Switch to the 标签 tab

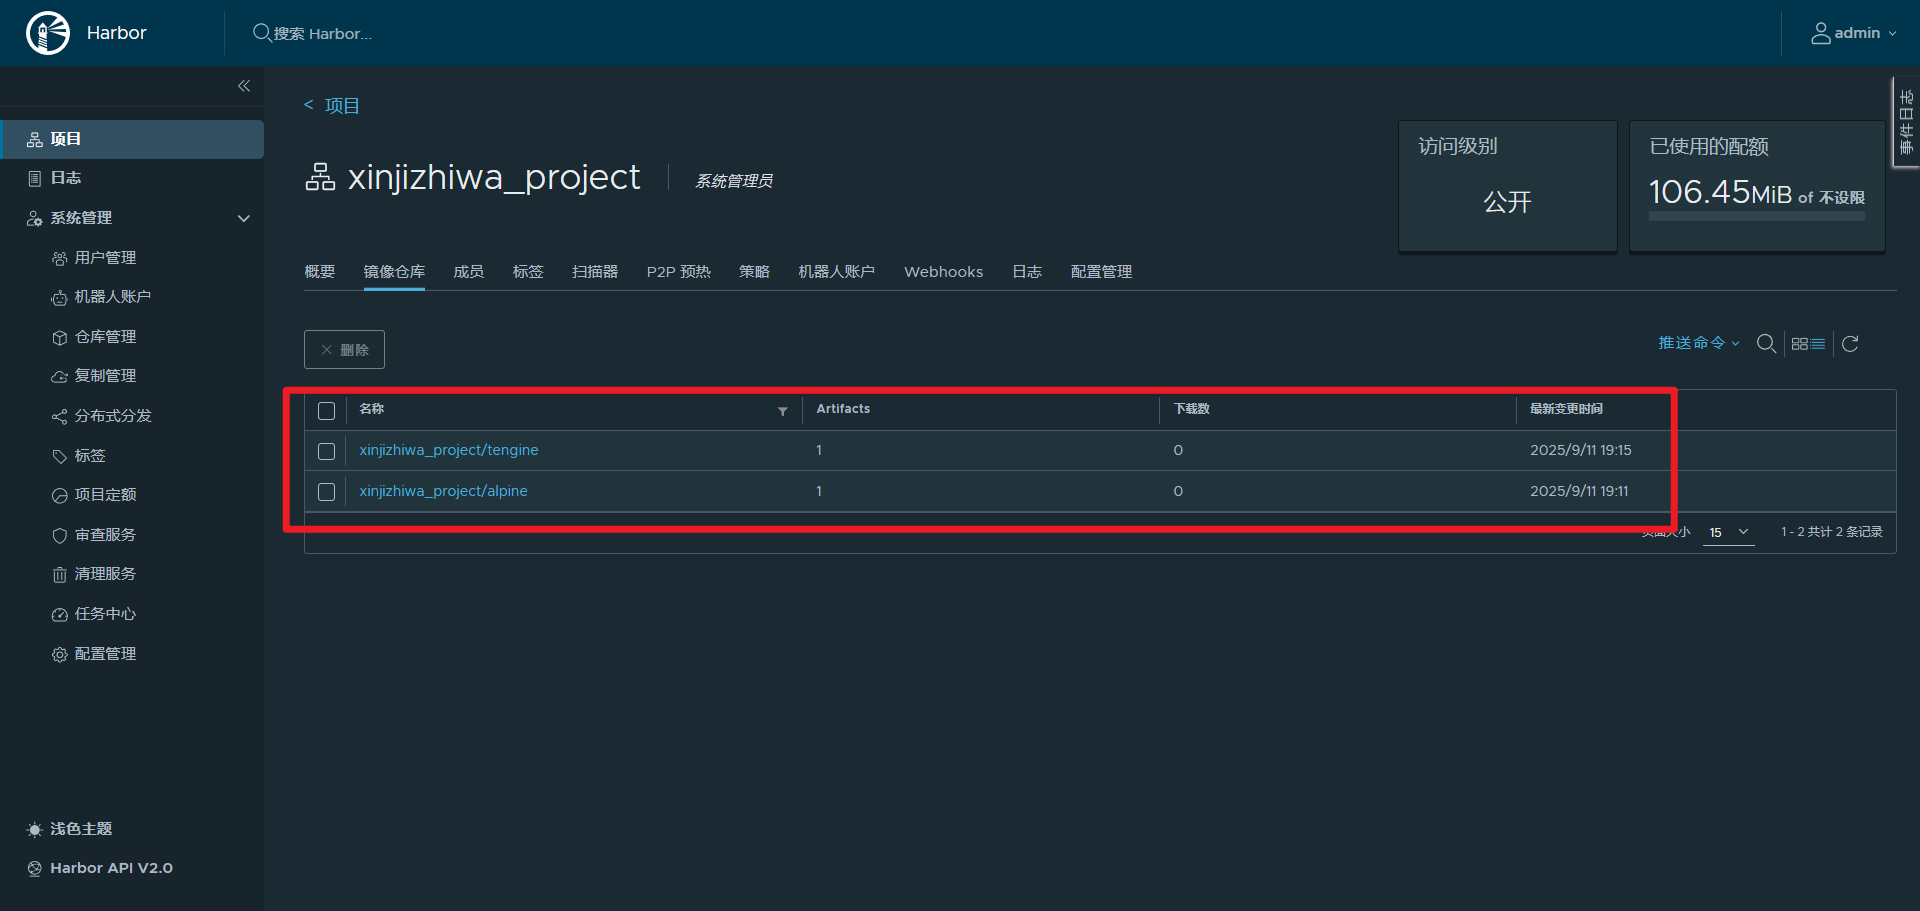click(528, 272)
